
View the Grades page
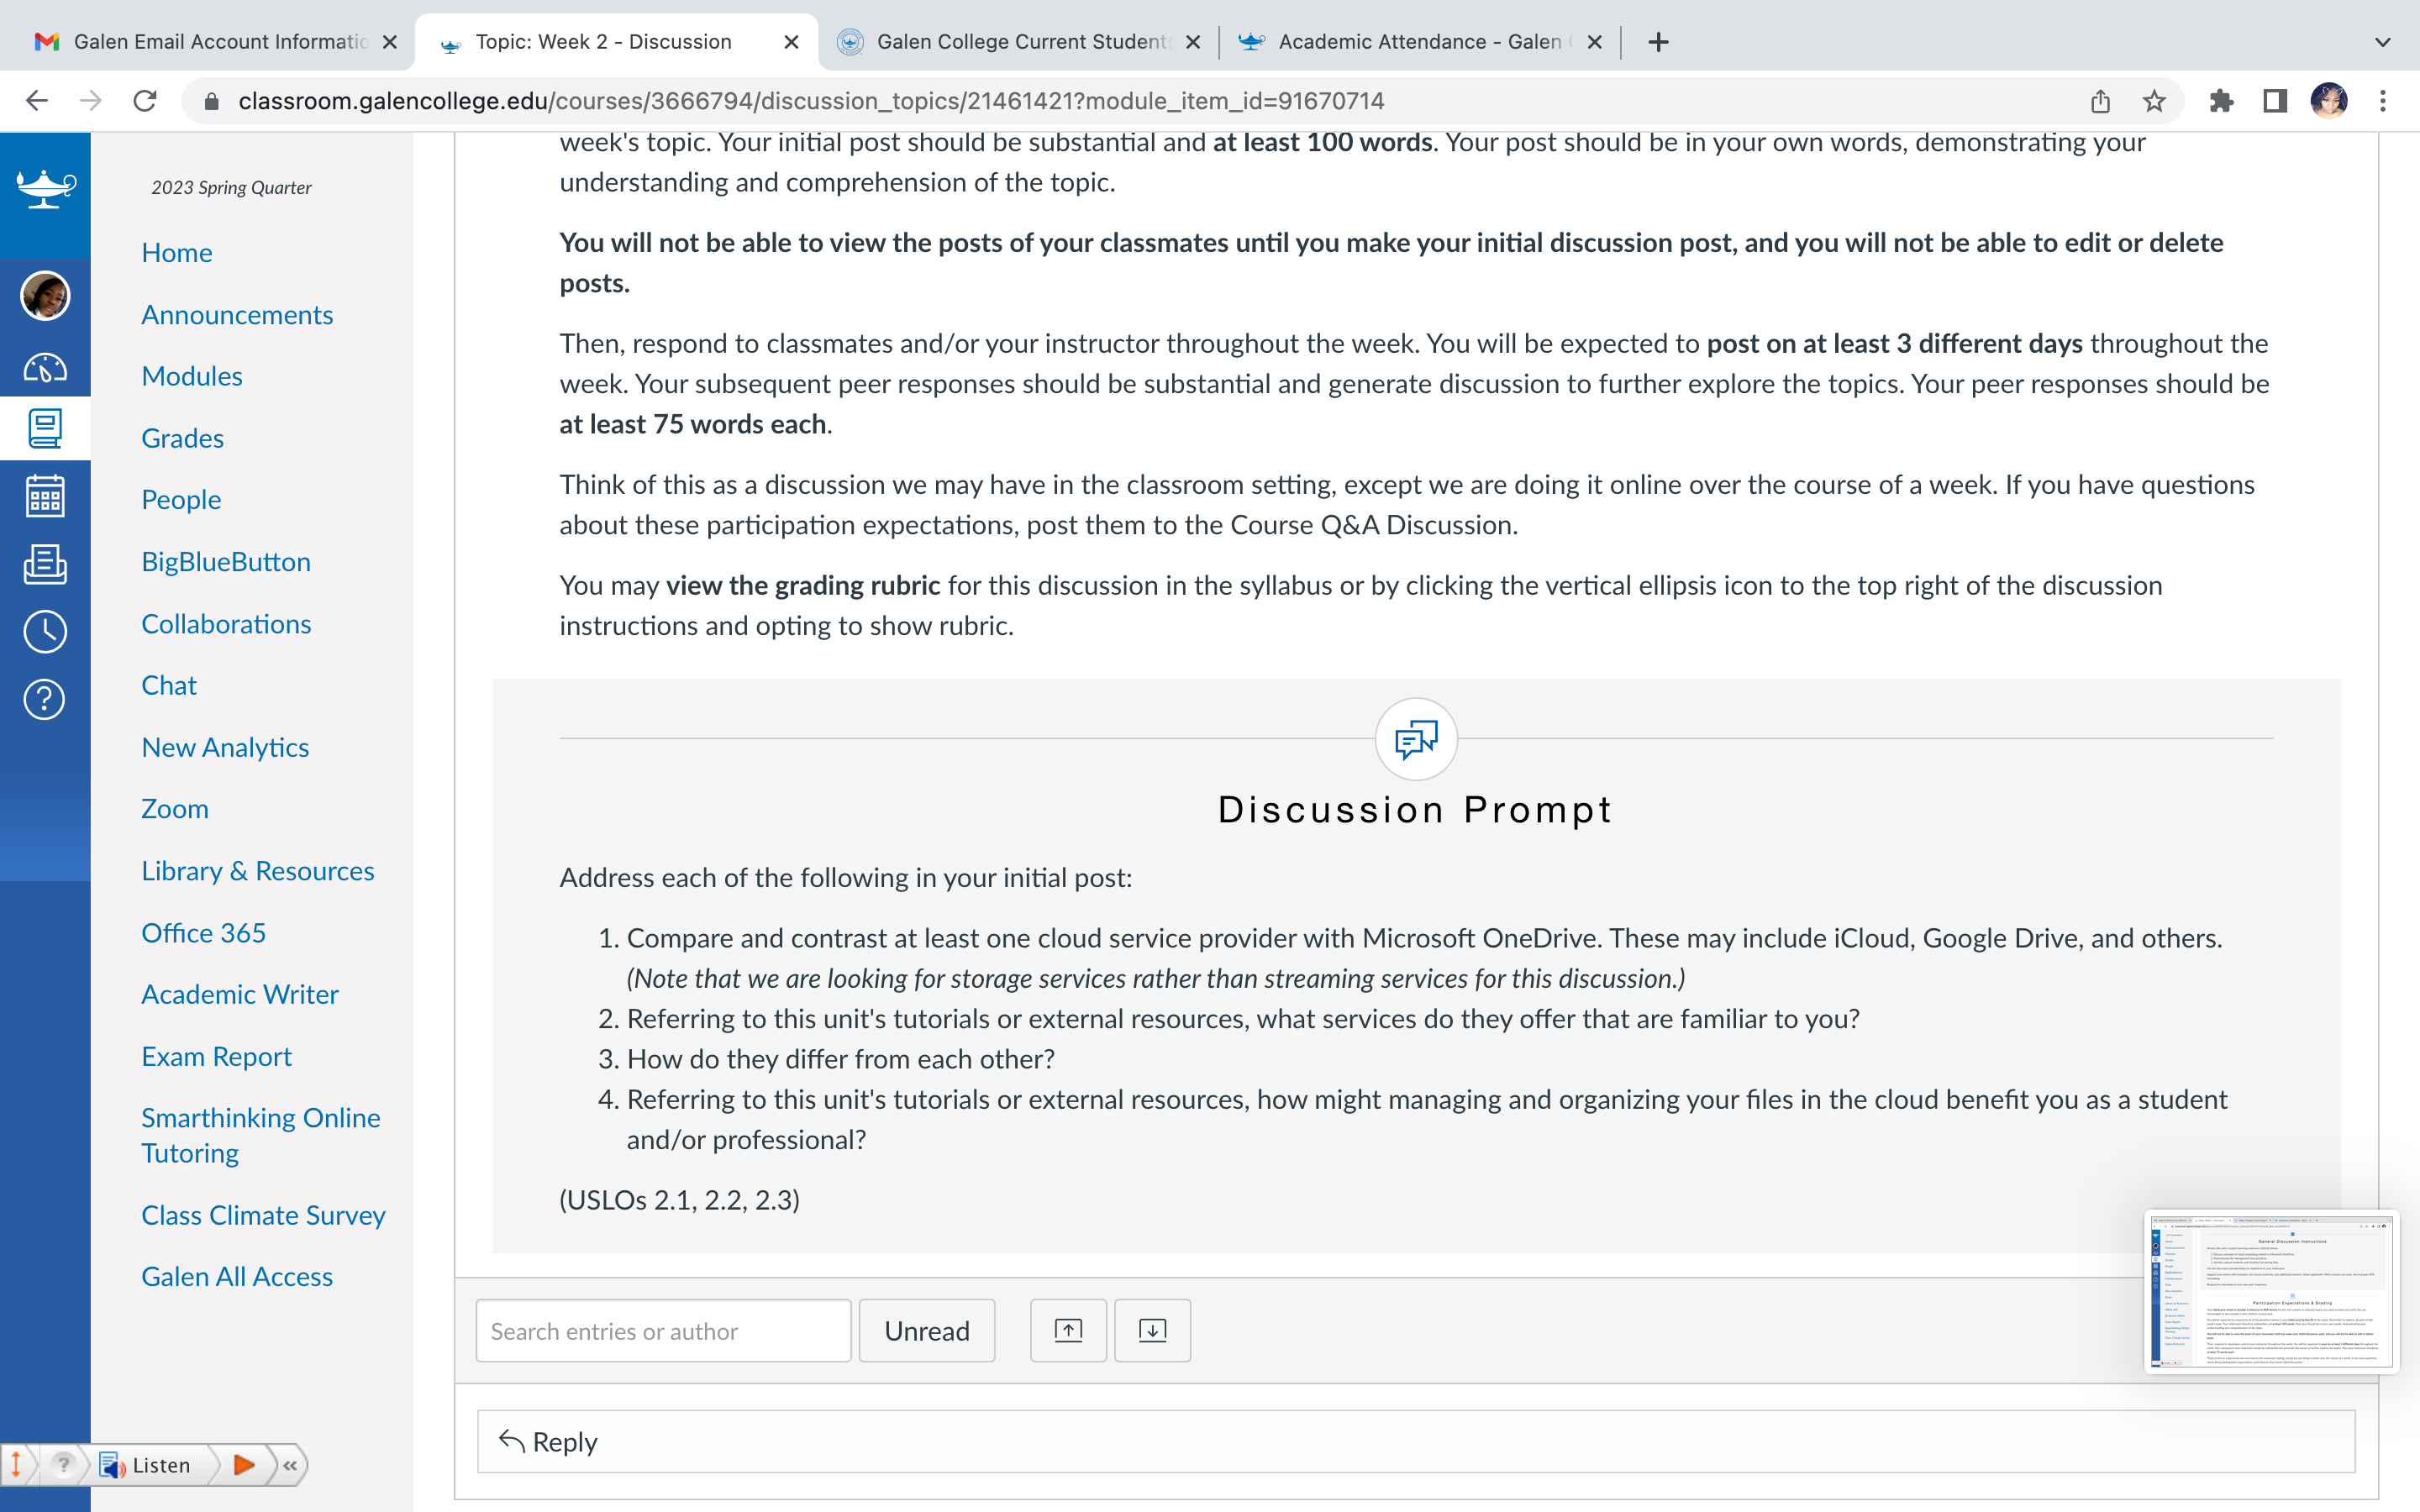tap(183, 438)
